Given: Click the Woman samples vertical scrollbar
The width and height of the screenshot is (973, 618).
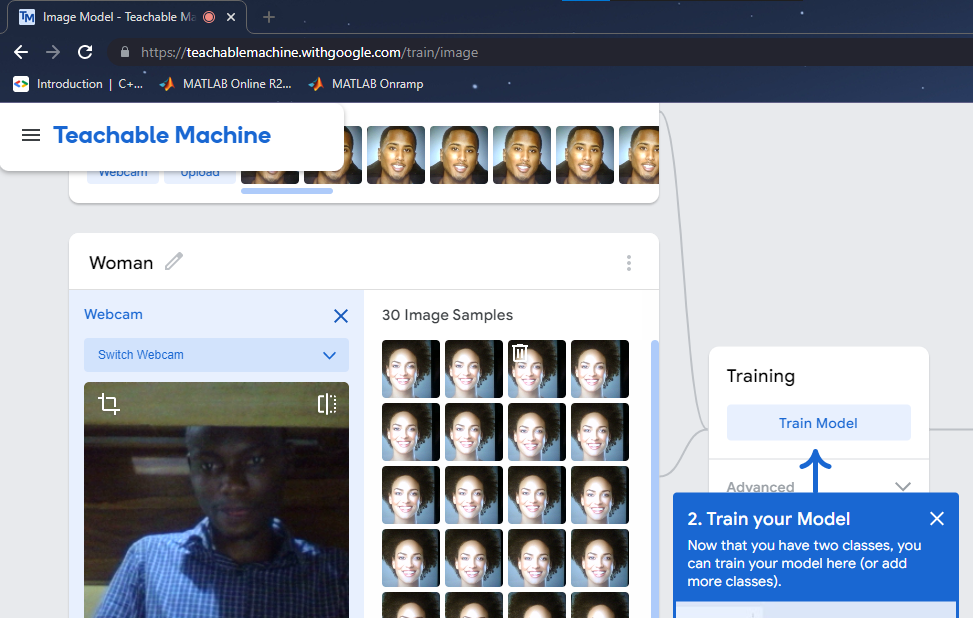Looking at the screenshot, I should (x=654, y=478).
